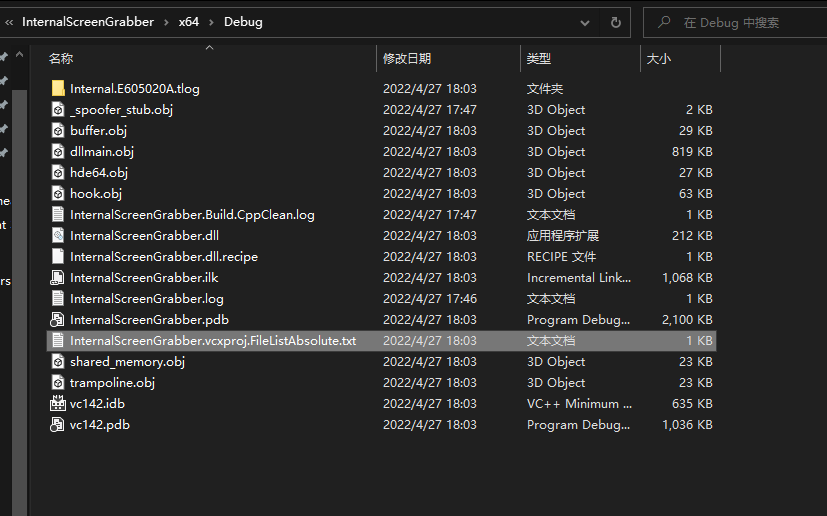The image size is (827, 516).
Task: Select InternalScreenGrabber.vcxproj.FileListAbsolute.txt file name
Action: tap(213, 341)
